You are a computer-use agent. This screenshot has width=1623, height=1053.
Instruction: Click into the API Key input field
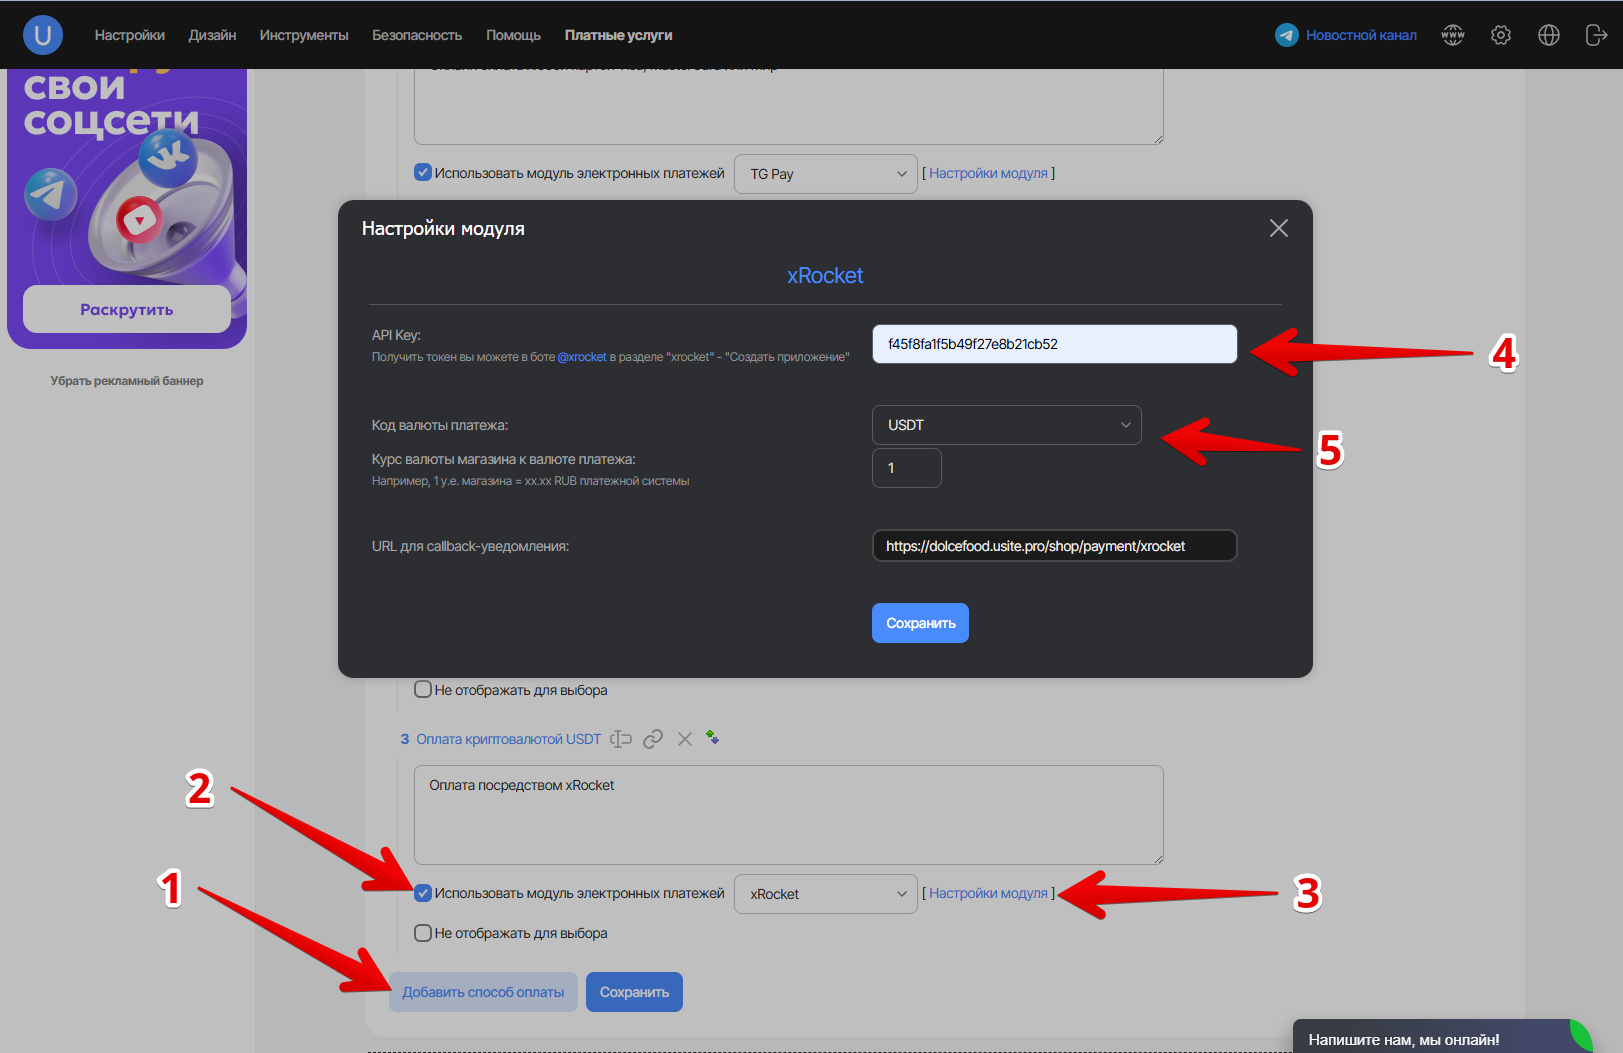[x=1054, y=344]
